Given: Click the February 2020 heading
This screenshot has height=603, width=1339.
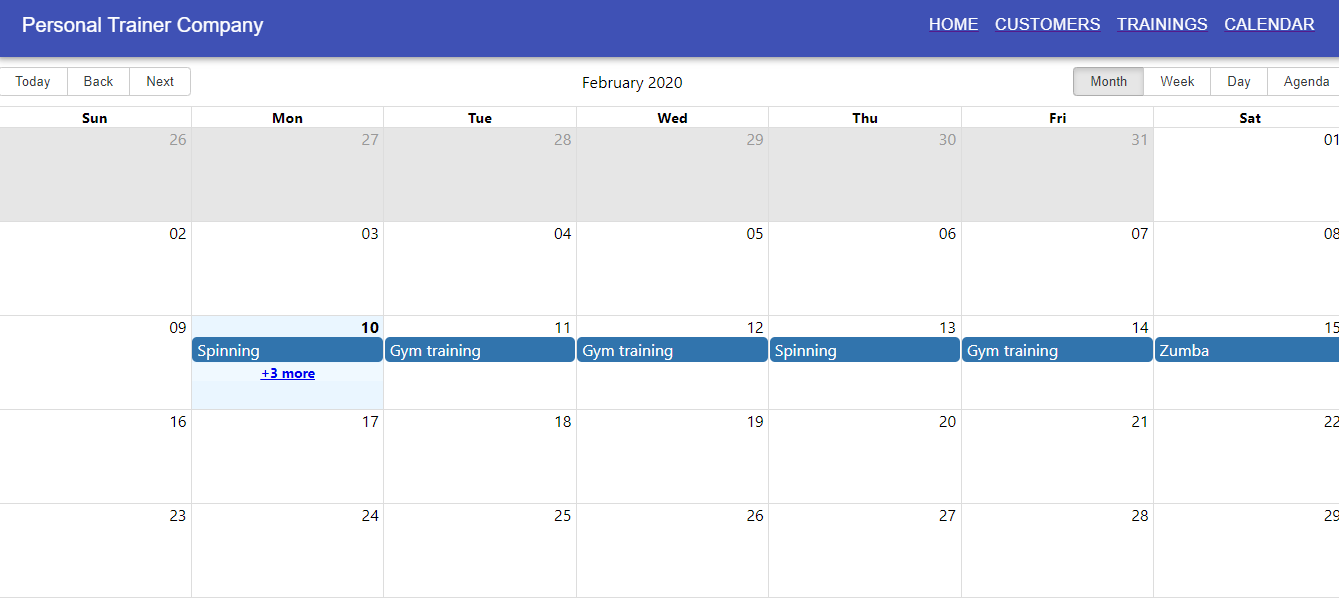Looking at the screenshot, I should click(632, 83).
